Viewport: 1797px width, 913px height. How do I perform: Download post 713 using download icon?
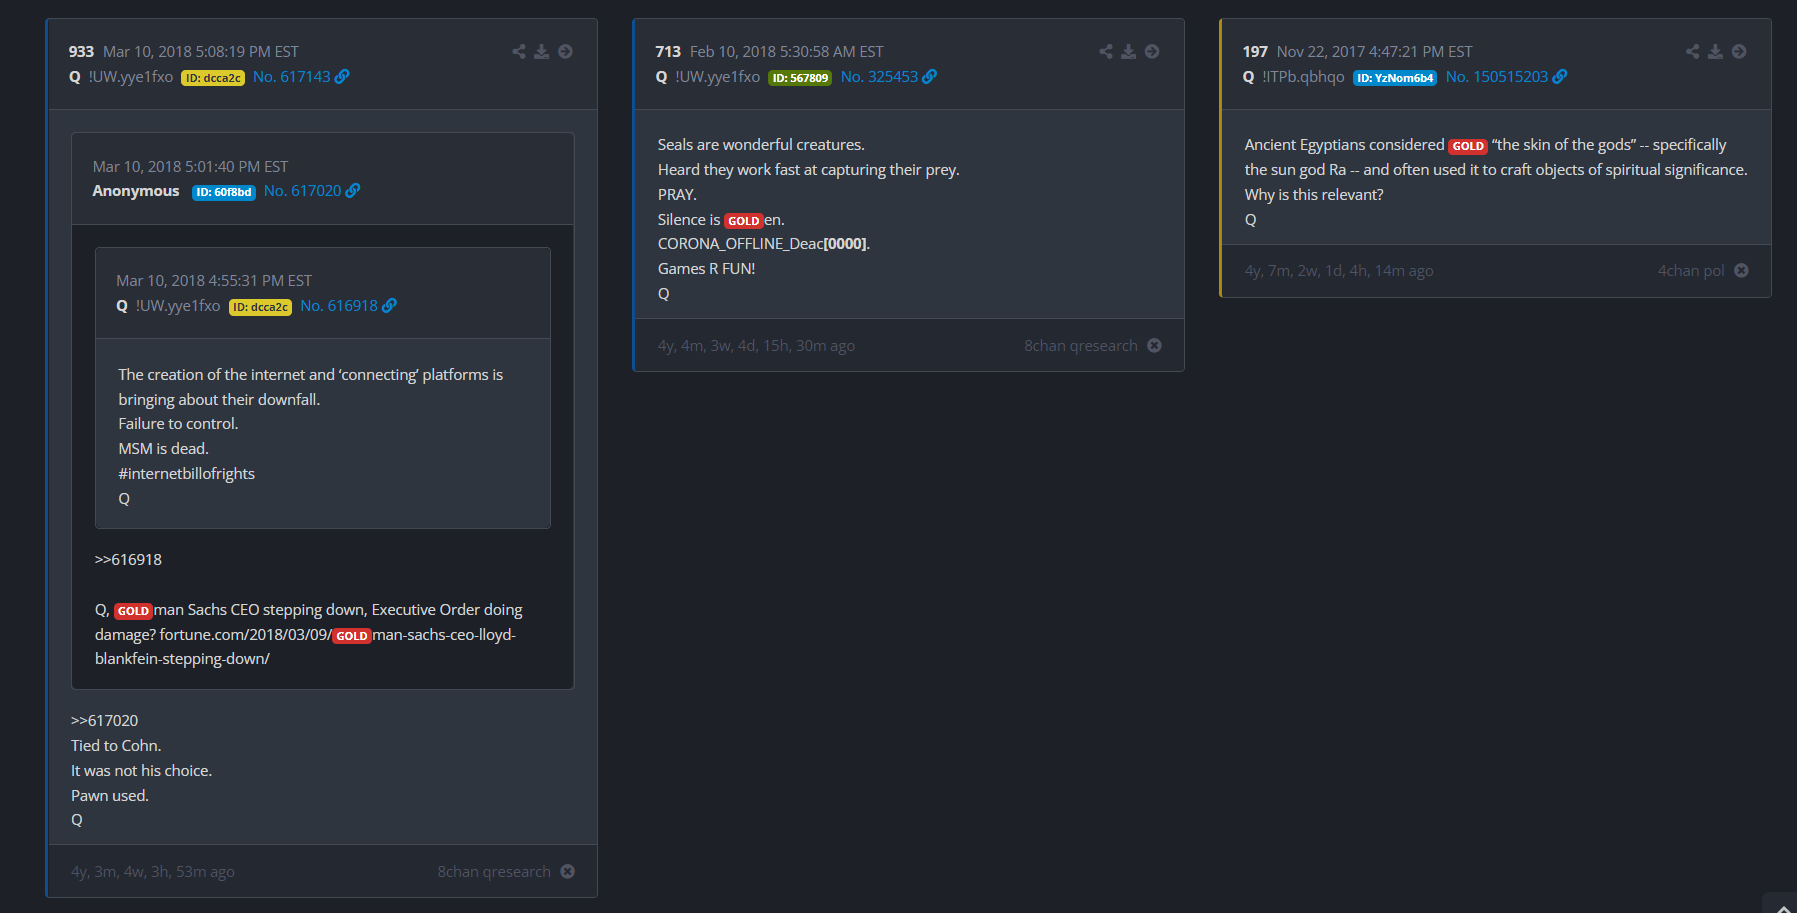pos(1128,51)
